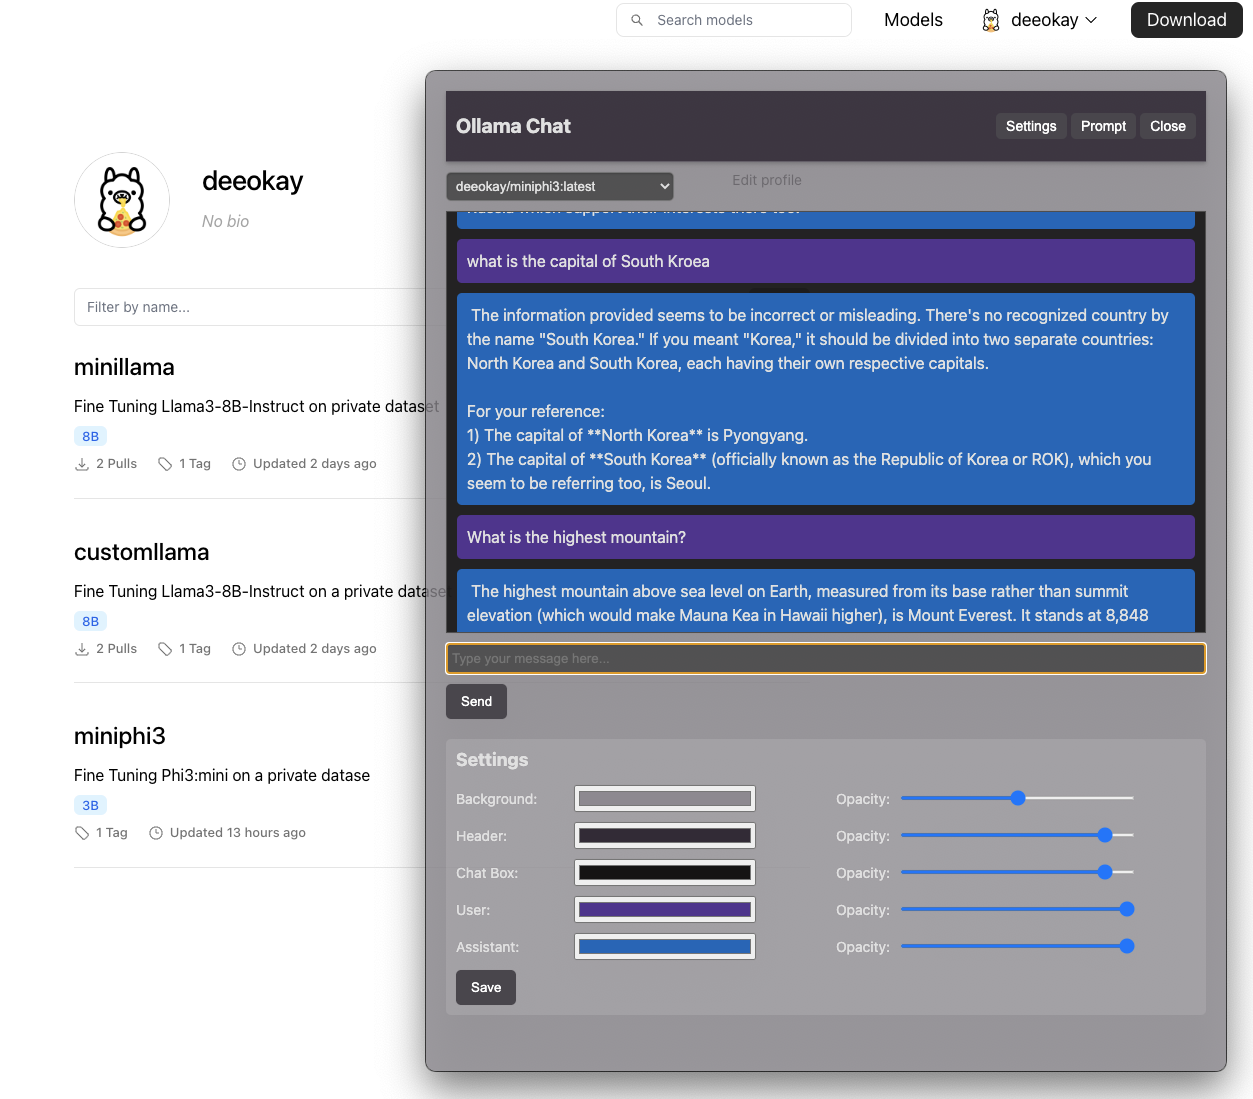
Task: Open the miniphi3 model page
Action: (x=120, y=736)
